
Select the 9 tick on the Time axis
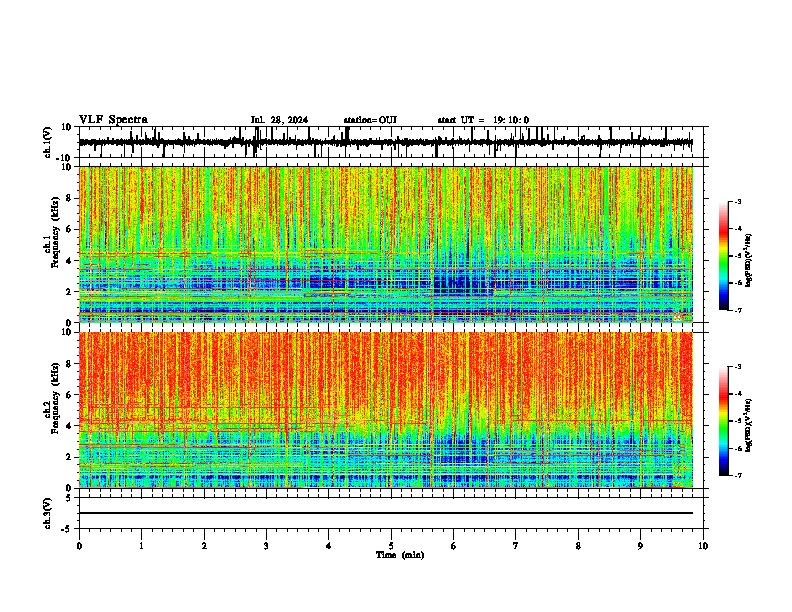pos(640,546)
